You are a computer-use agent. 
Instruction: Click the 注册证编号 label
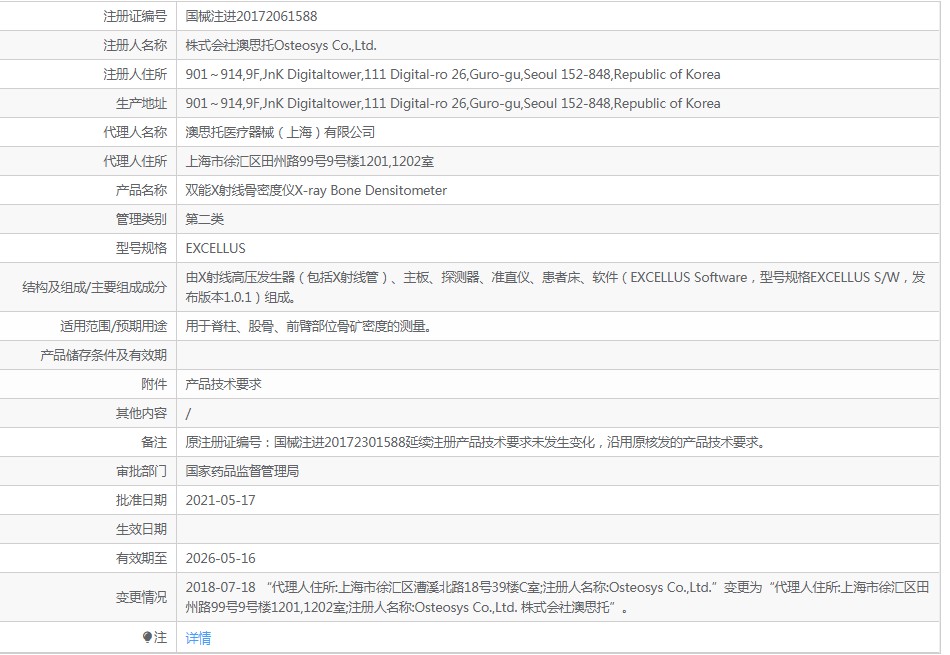tap(135, 16)
